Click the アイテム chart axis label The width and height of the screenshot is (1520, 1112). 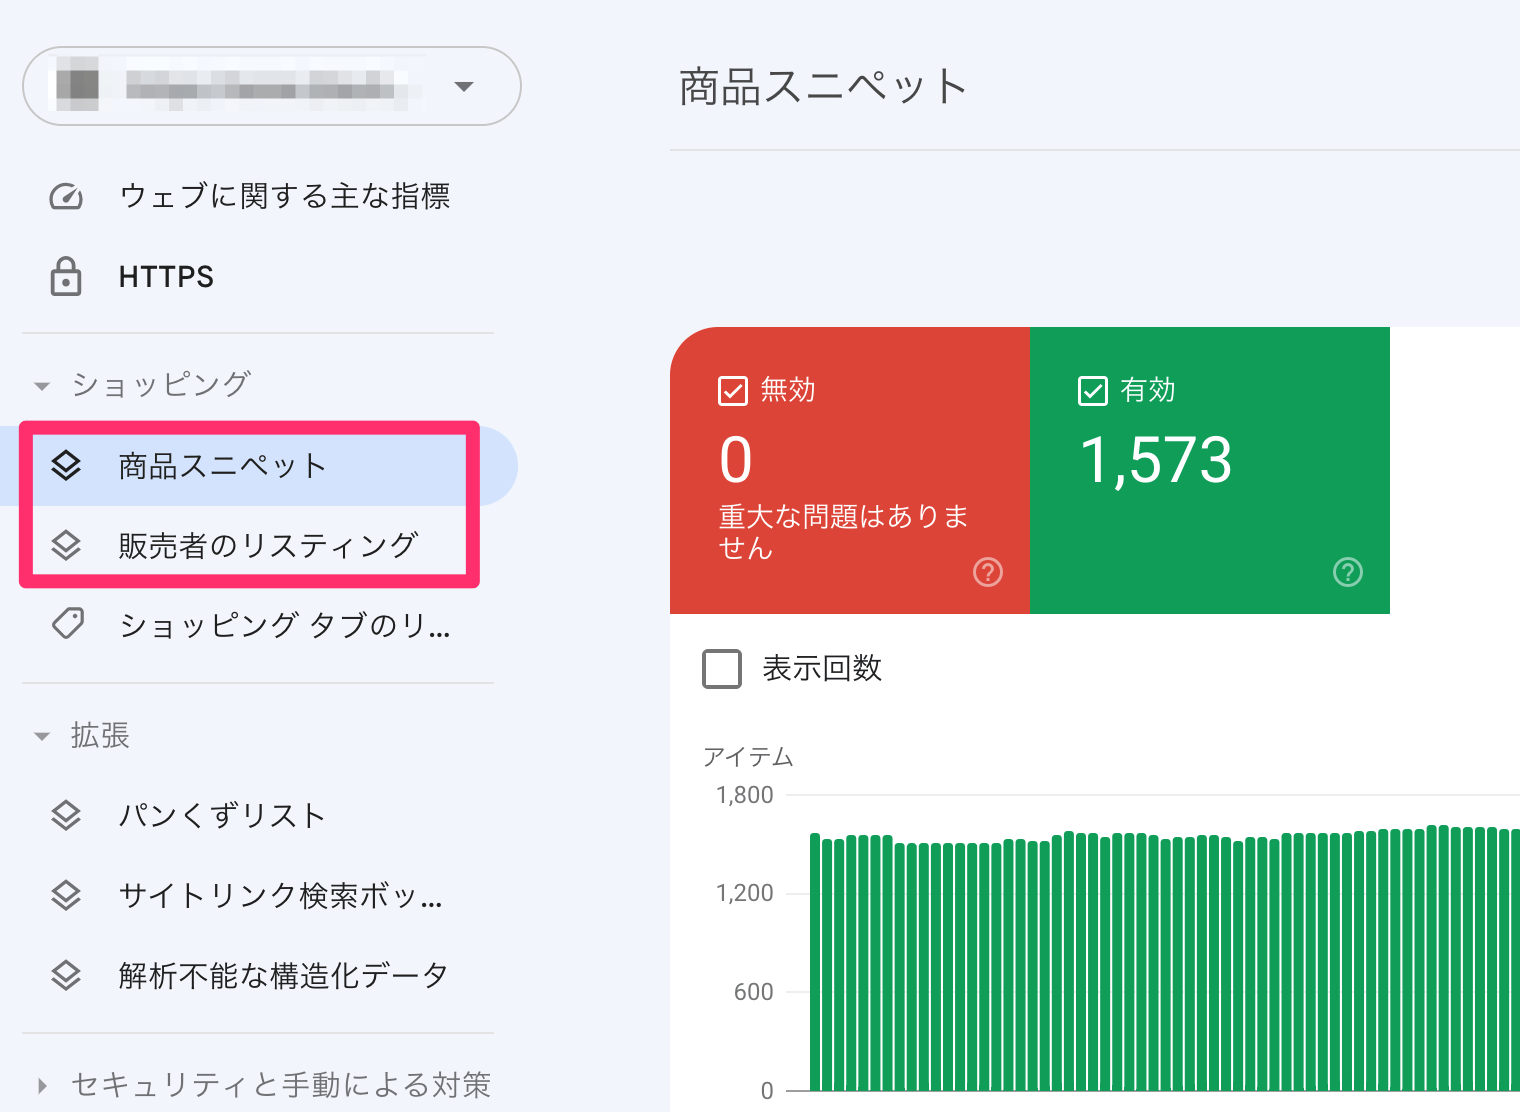tap(748, 757)
